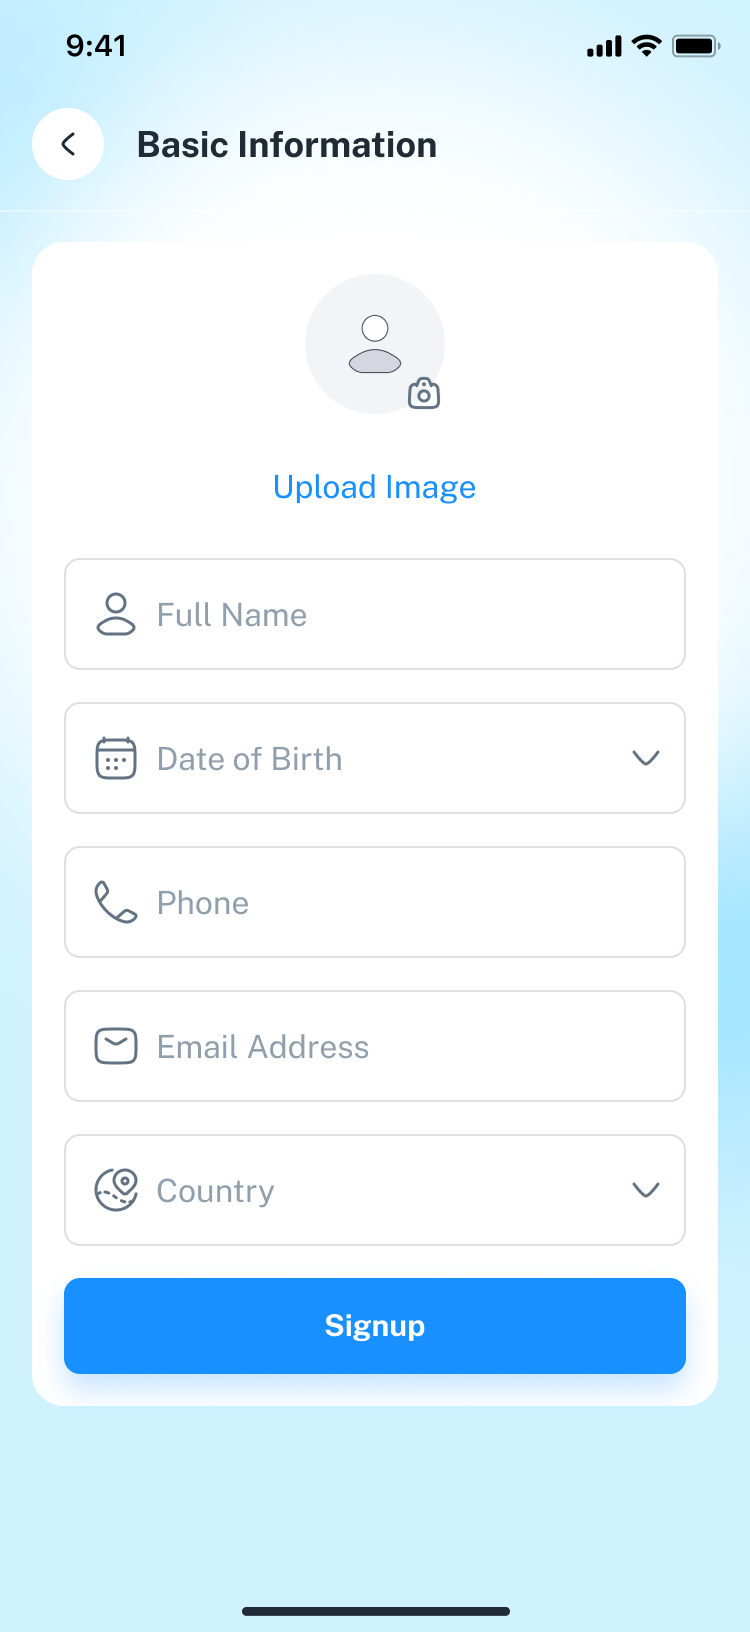Viewport: 750px width, 1632px height.
Task: Tap the profile avatar placeholder
Action: tap(374, 343)
